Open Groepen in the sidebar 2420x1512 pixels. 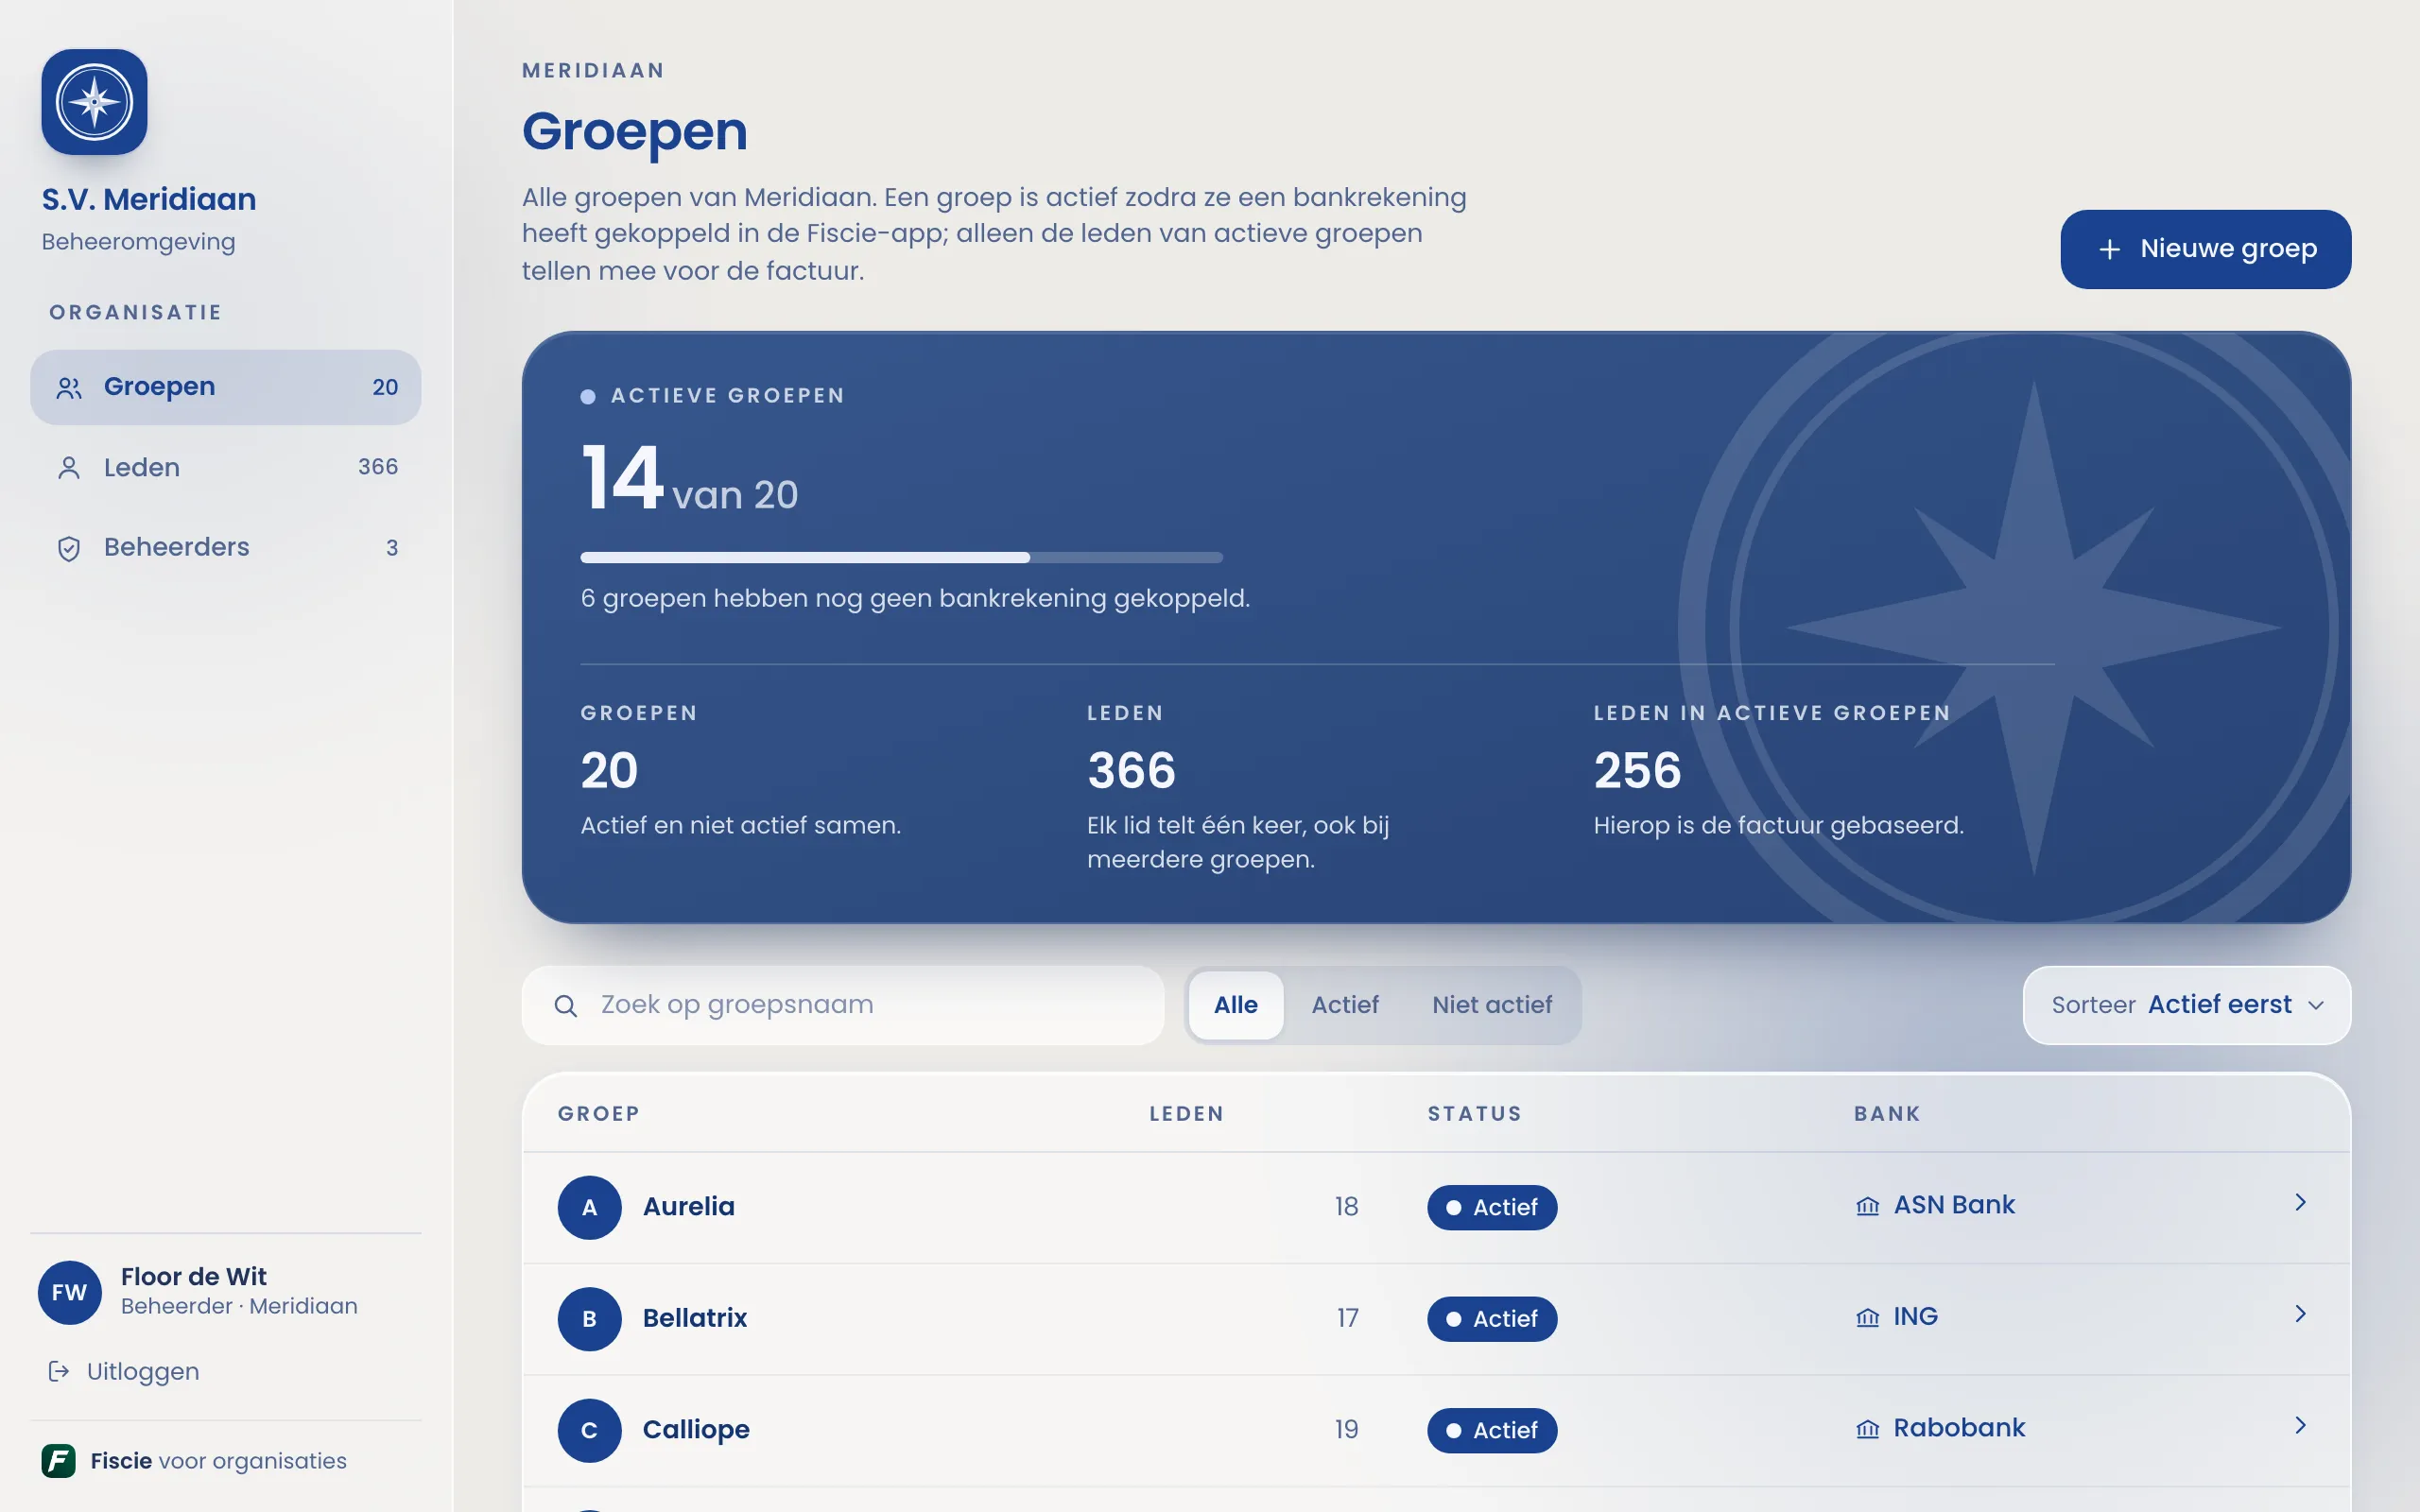[x=225, y=387]
